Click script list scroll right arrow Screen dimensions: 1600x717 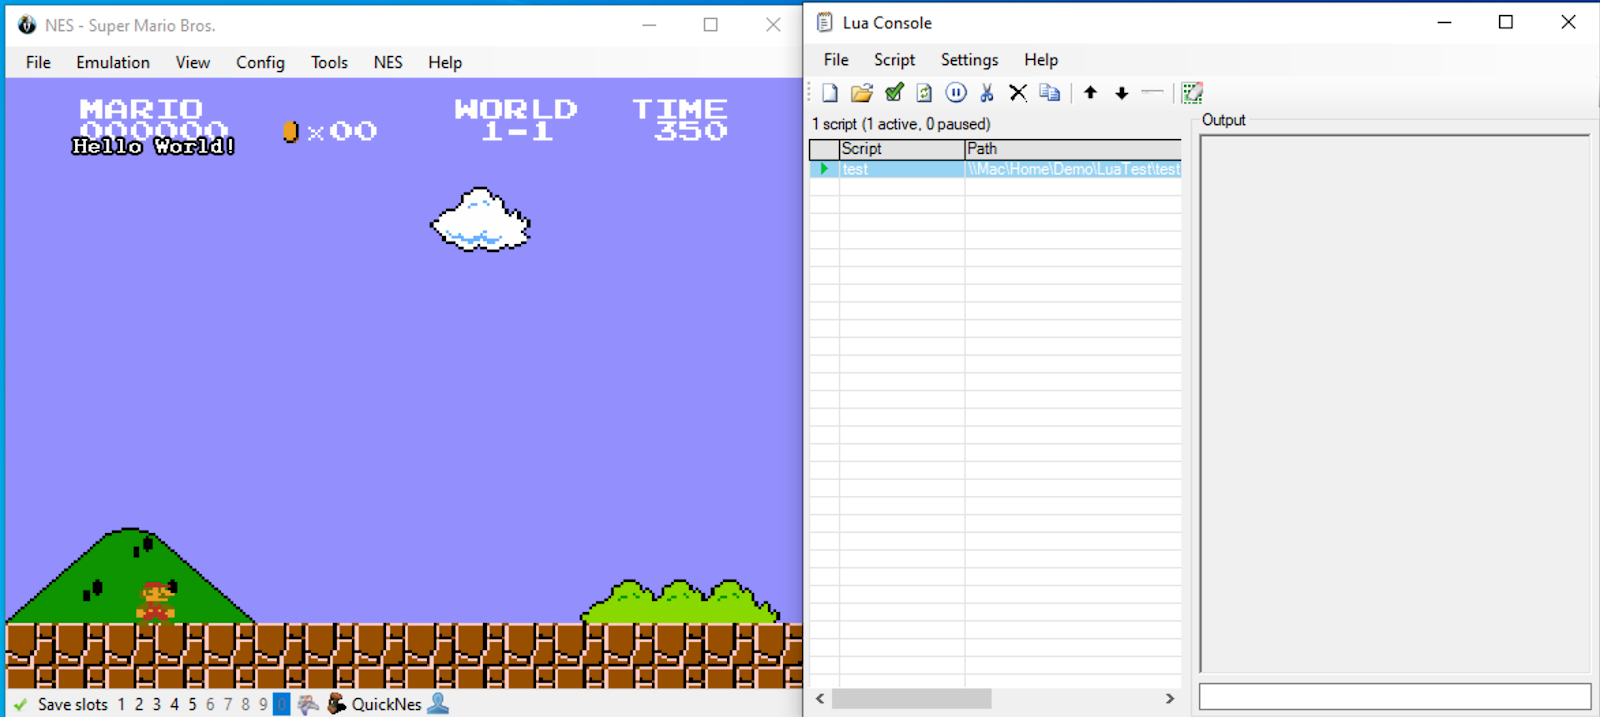coord(1170,698)
